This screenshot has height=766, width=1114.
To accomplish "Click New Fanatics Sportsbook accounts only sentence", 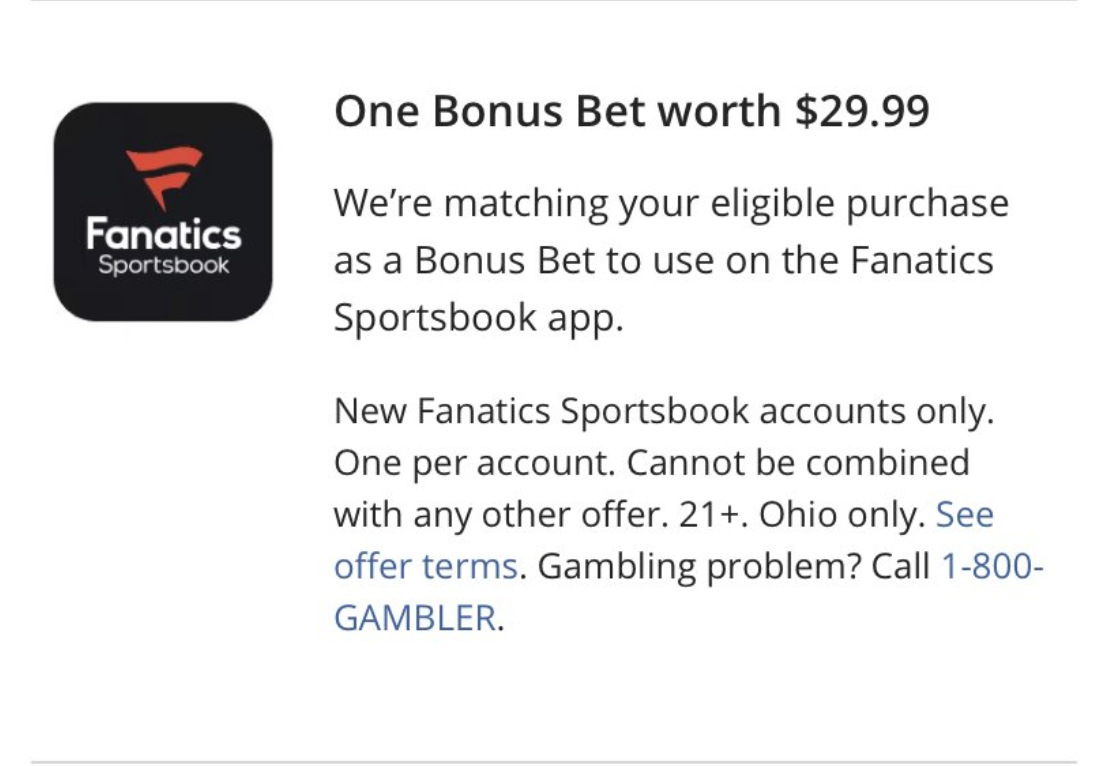I will [x=664, y=411].
